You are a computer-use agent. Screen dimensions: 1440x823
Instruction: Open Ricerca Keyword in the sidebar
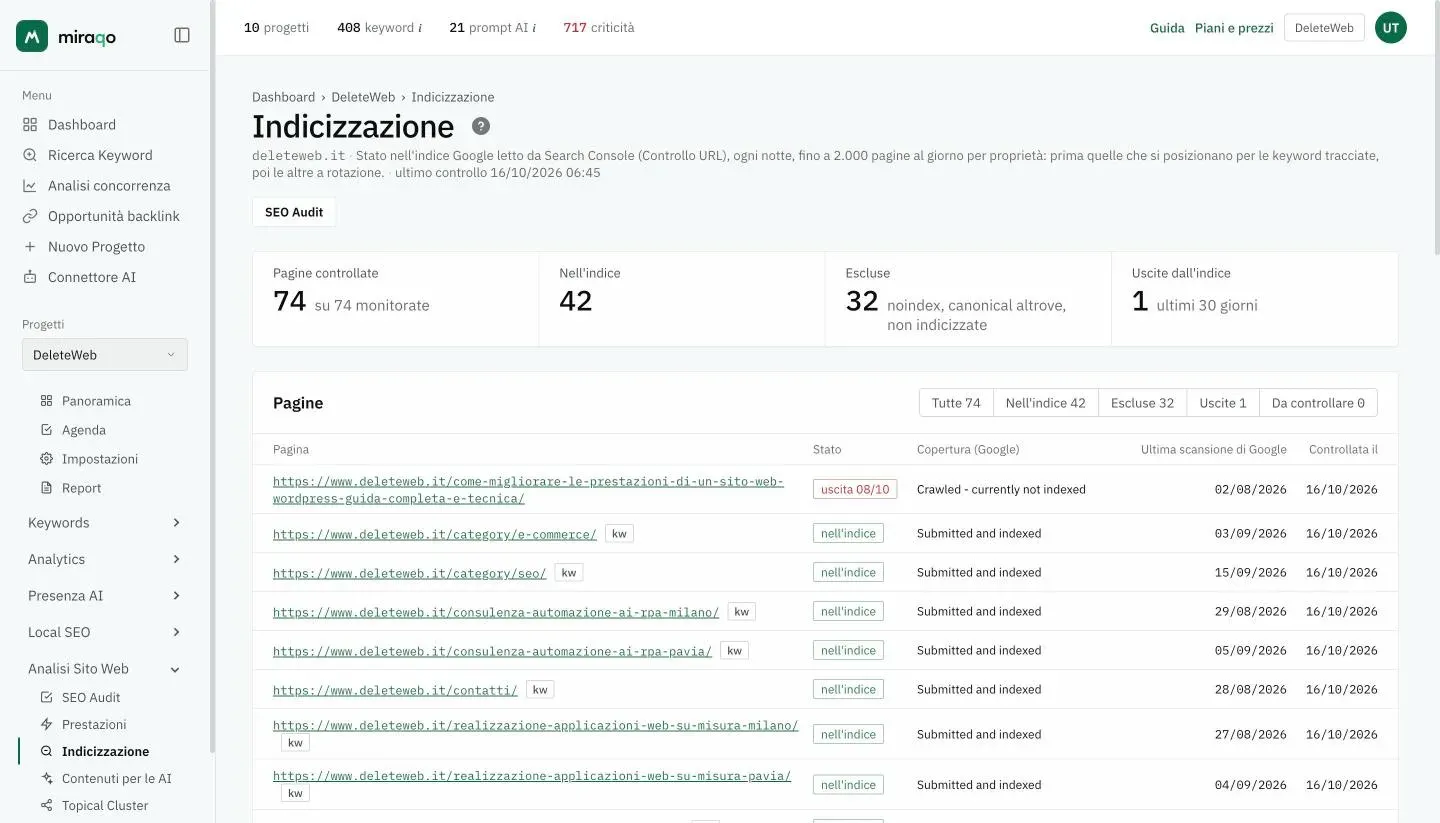coord(100,155)
